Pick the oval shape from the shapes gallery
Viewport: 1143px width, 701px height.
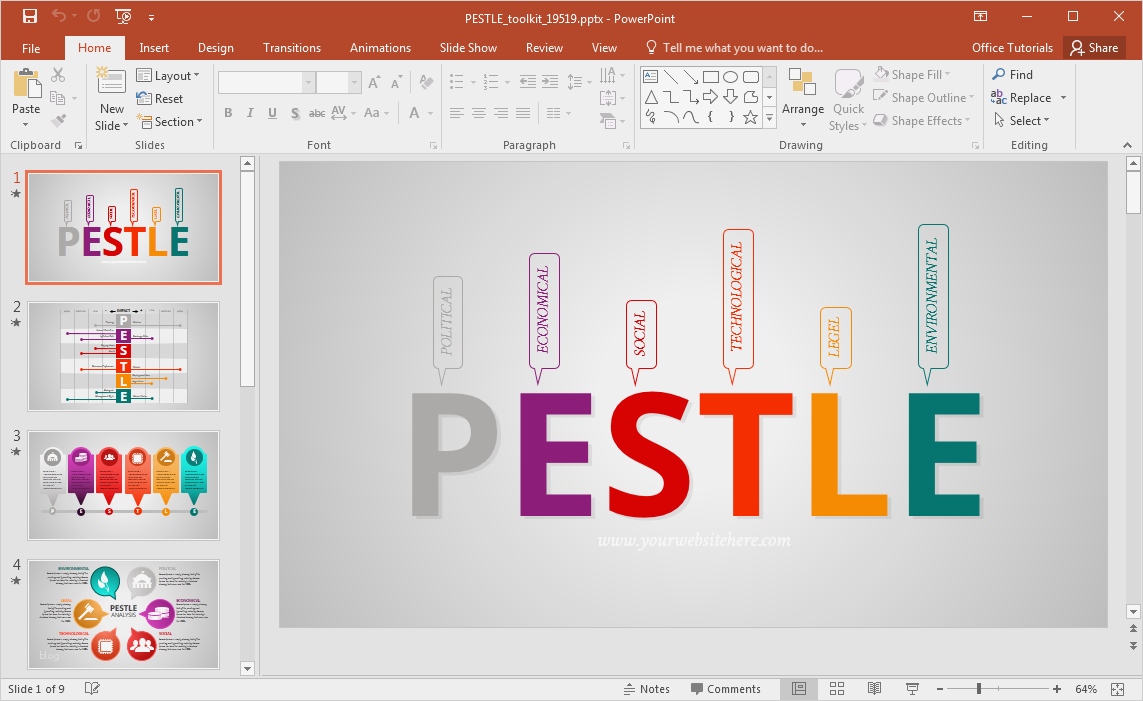pyautogui.click(x=730, y=77)
